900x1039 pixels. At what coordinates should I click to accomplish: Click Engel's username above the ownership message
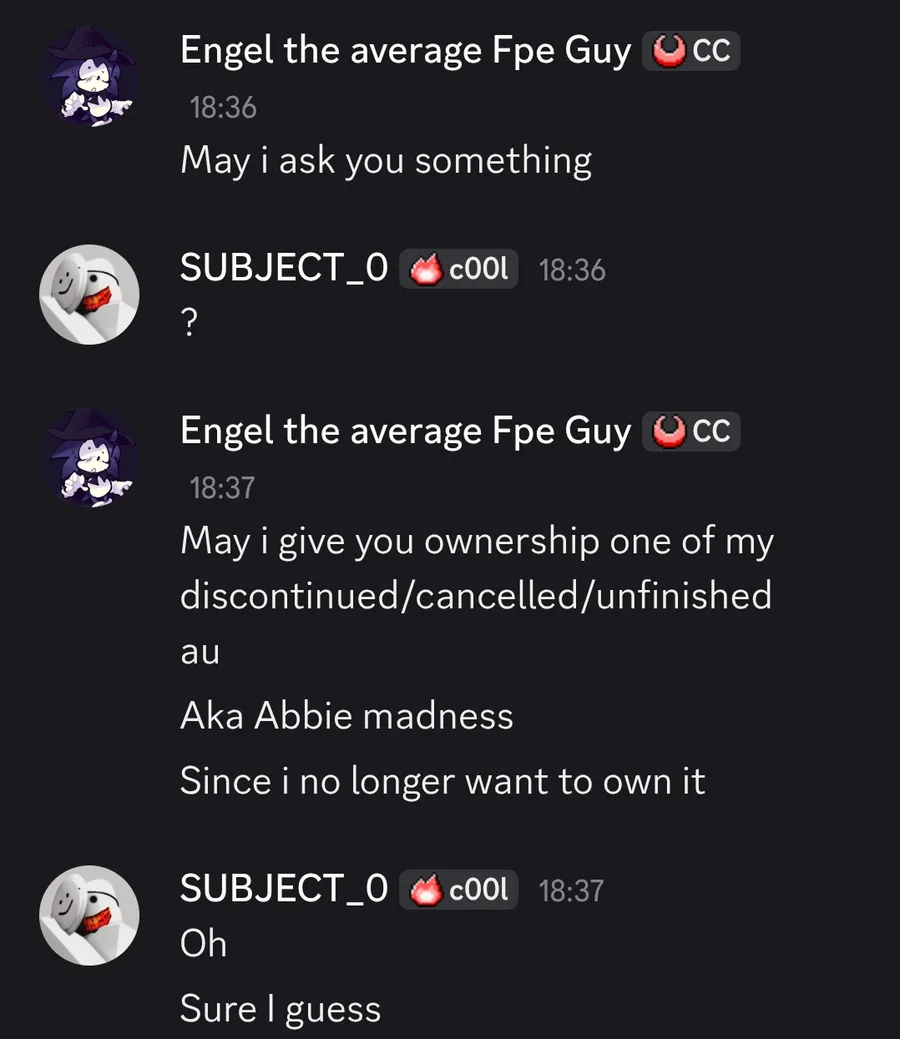[405, 432]
